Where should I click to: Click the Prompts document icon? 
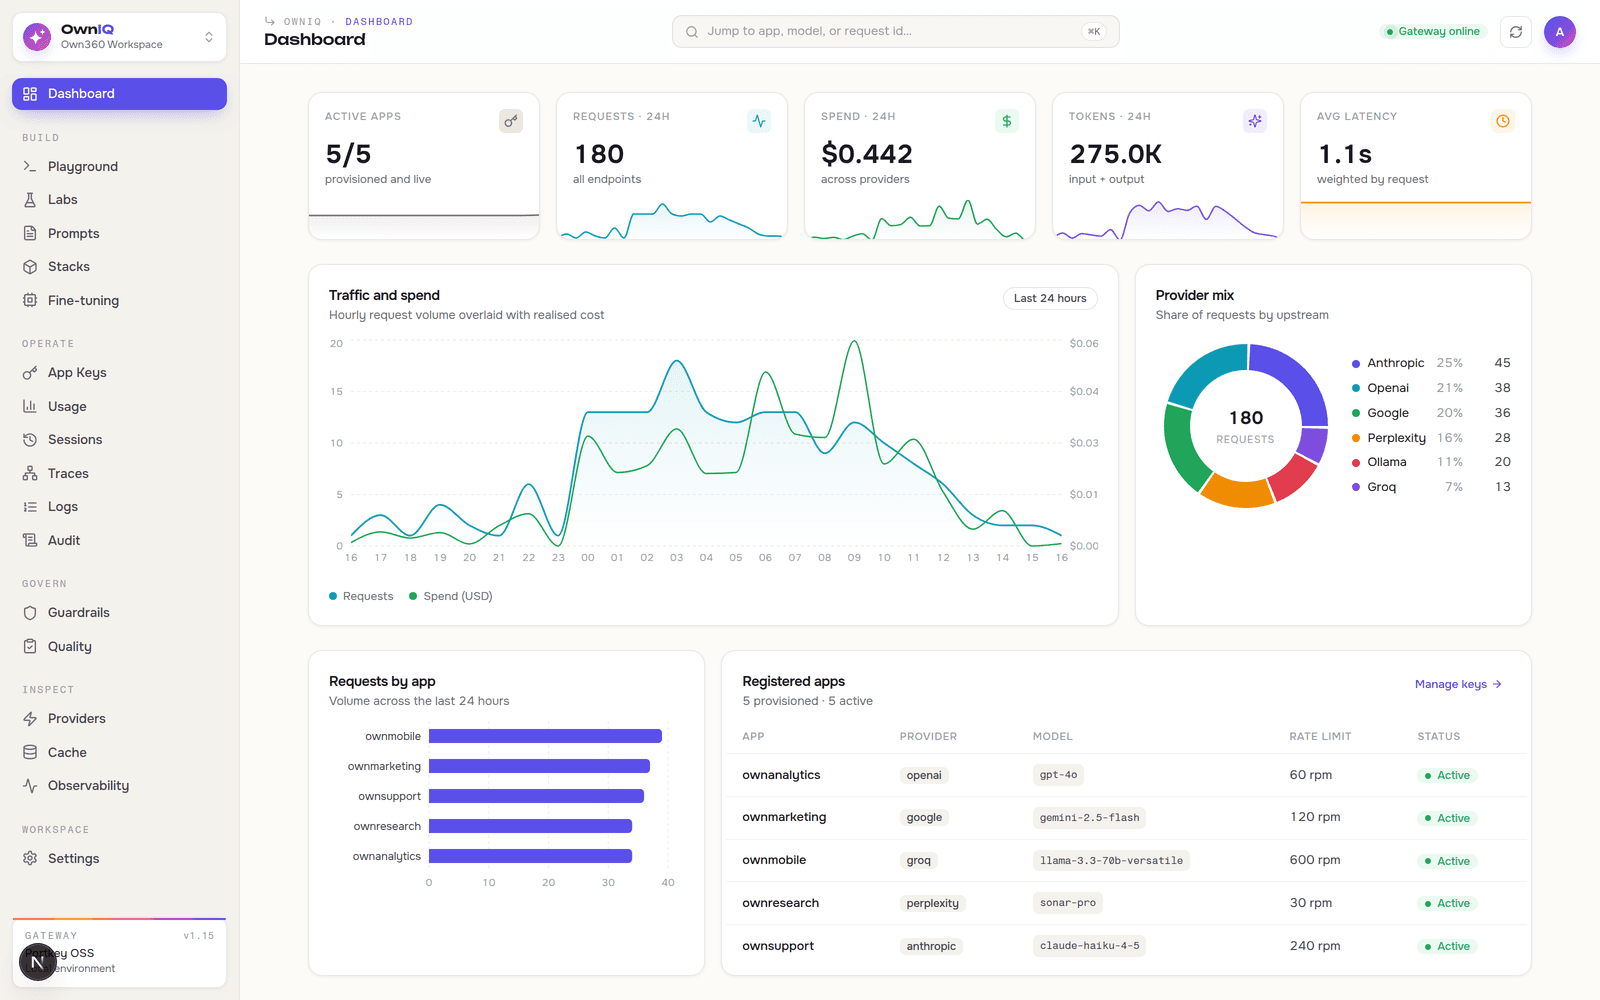30,234
